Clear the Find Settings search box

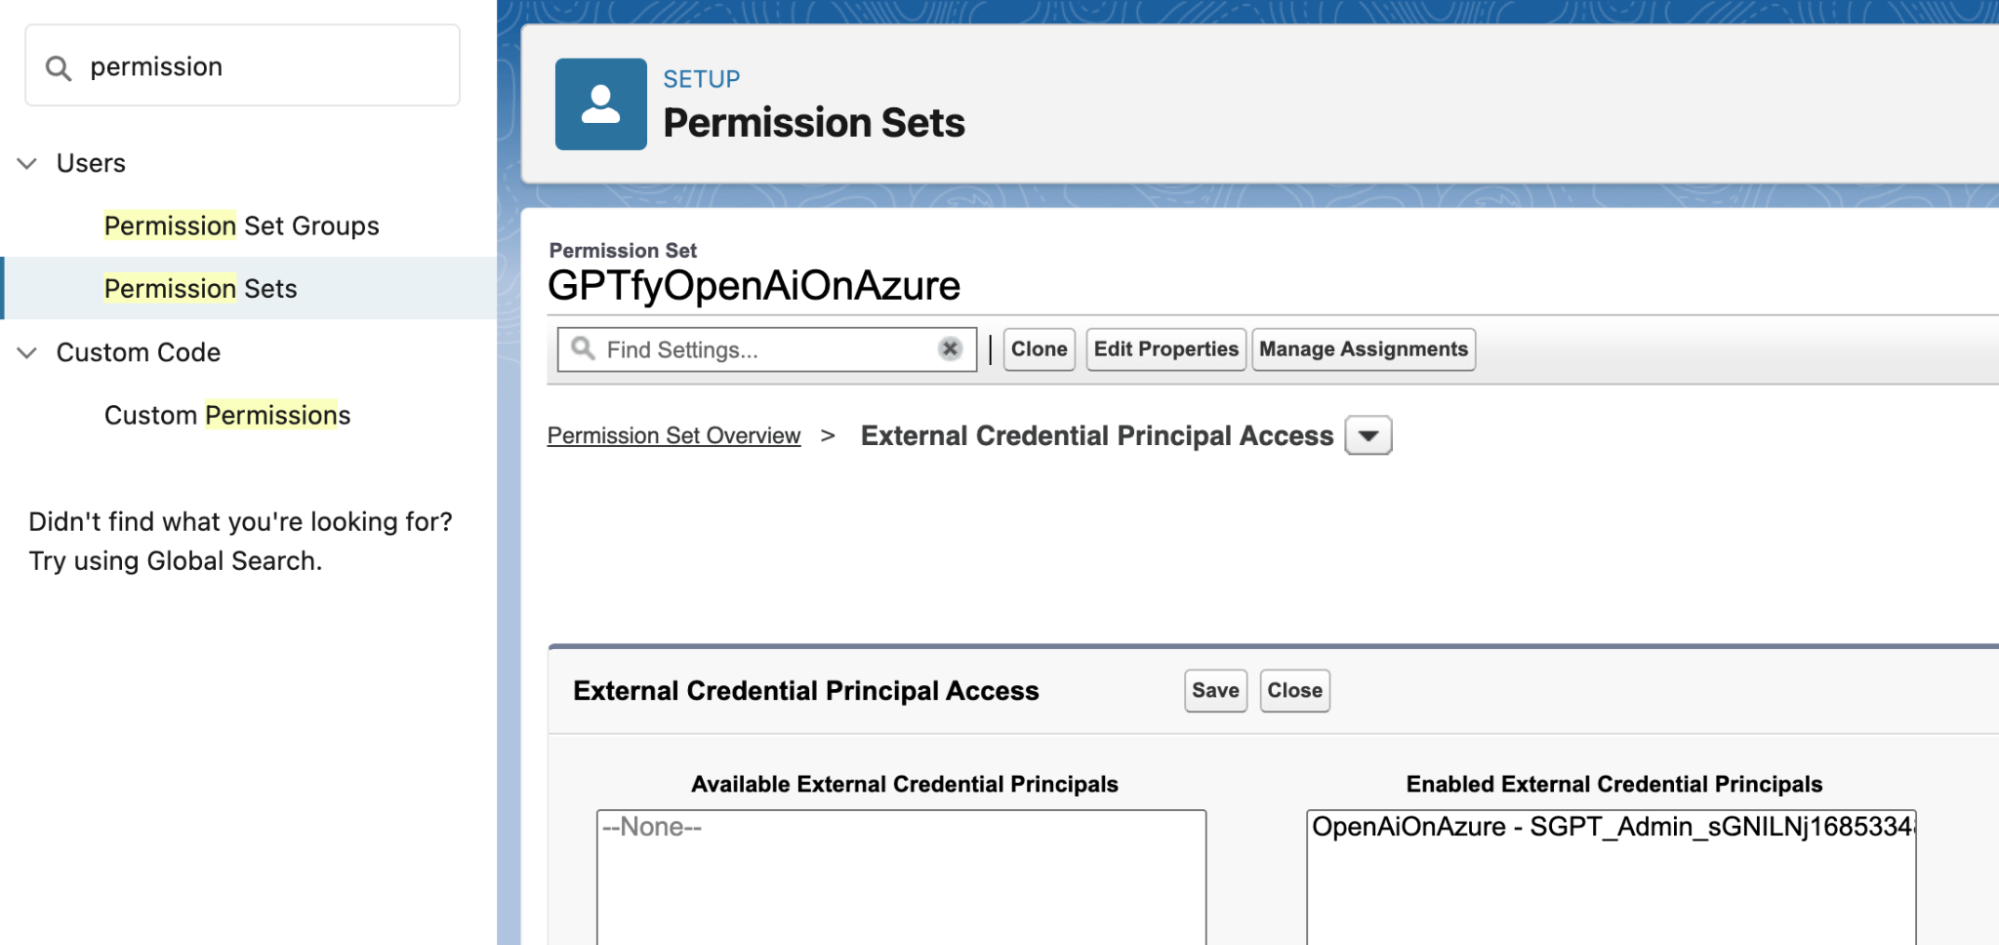click(950, 349)
